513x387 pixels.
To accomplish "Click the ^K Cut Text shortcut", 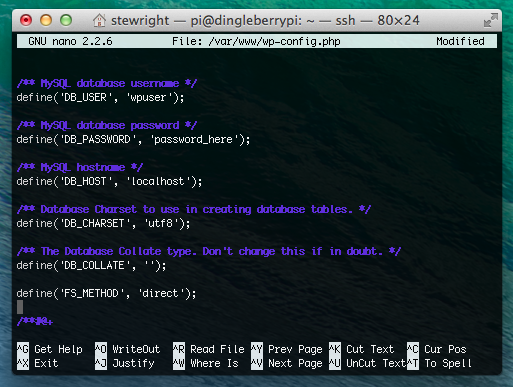I will (362, 349).
